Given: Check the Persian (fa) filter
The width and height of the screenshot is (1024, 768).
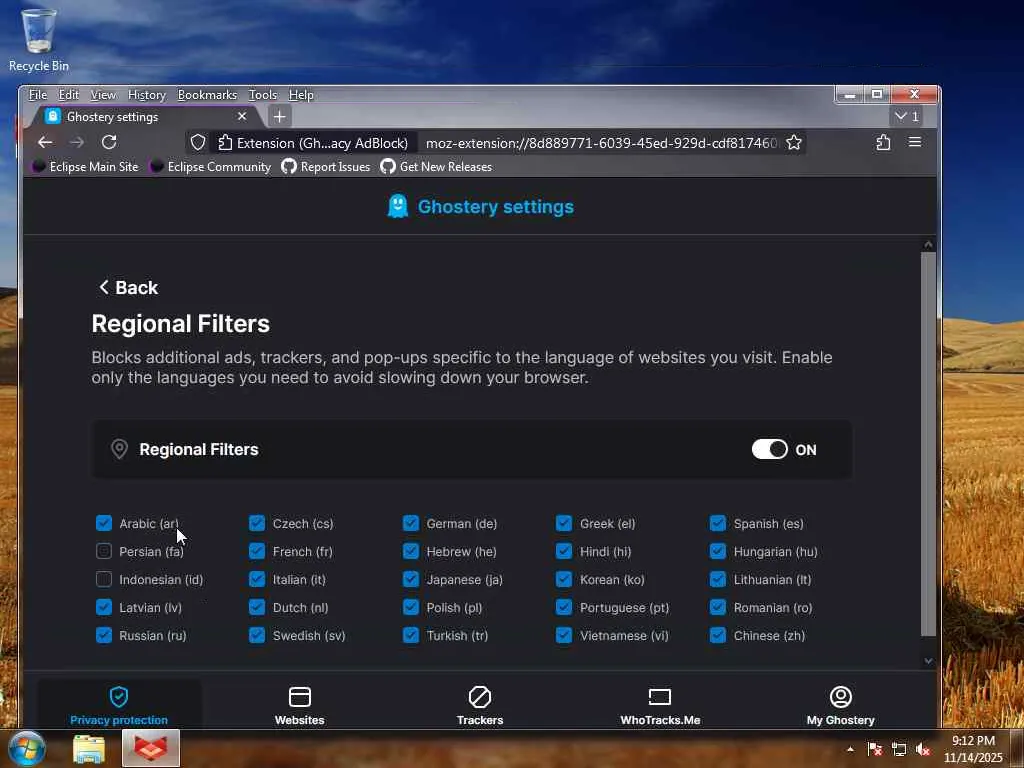Looking at the screenshot, I should click(x=104, y=551).
